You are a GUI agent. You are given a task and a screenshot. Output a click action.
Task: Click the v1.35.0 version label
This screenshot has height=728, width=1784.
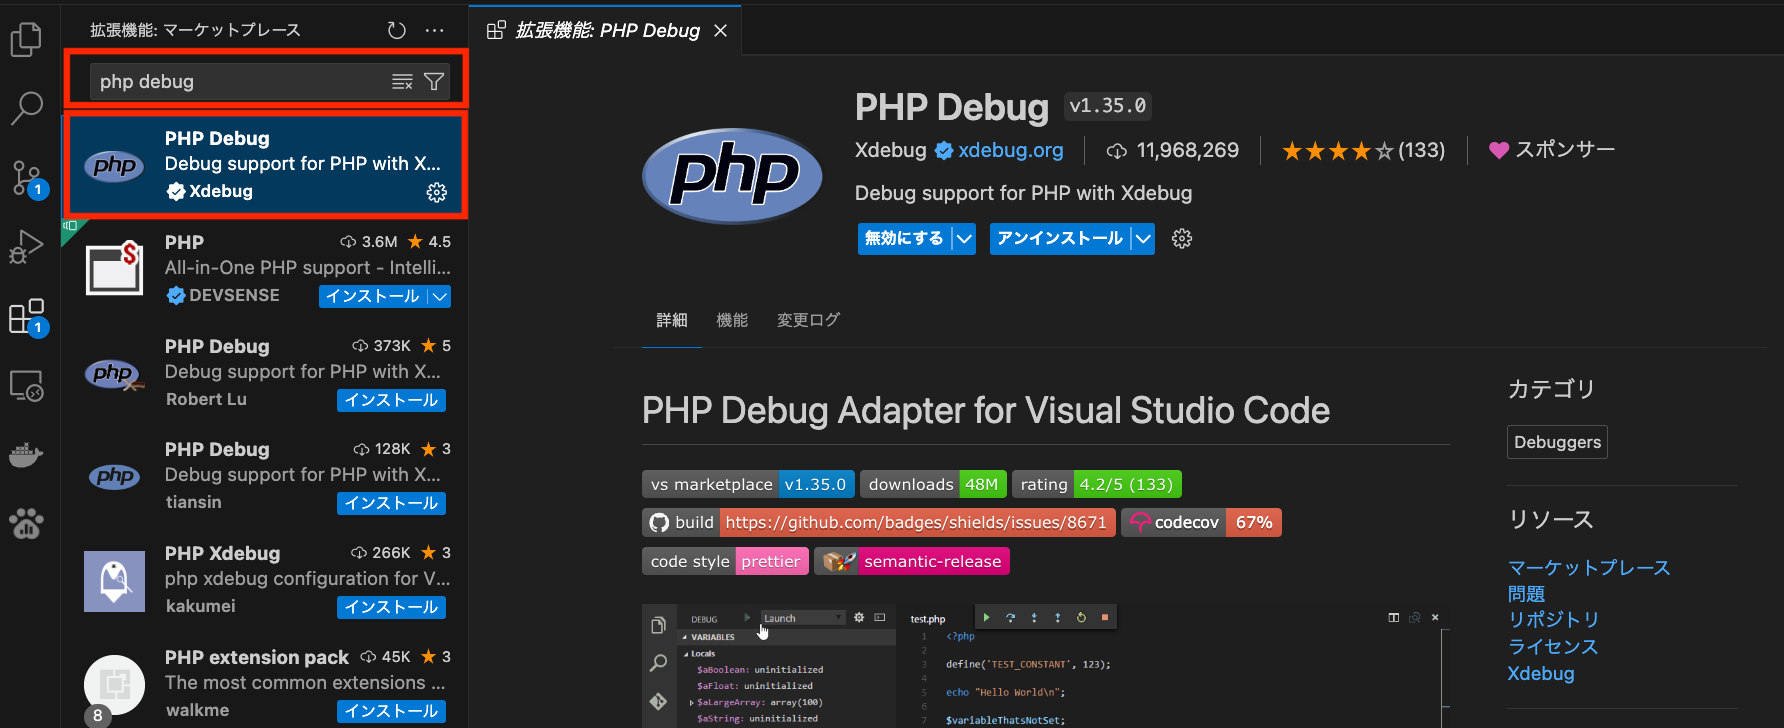tap(1108, 106)
